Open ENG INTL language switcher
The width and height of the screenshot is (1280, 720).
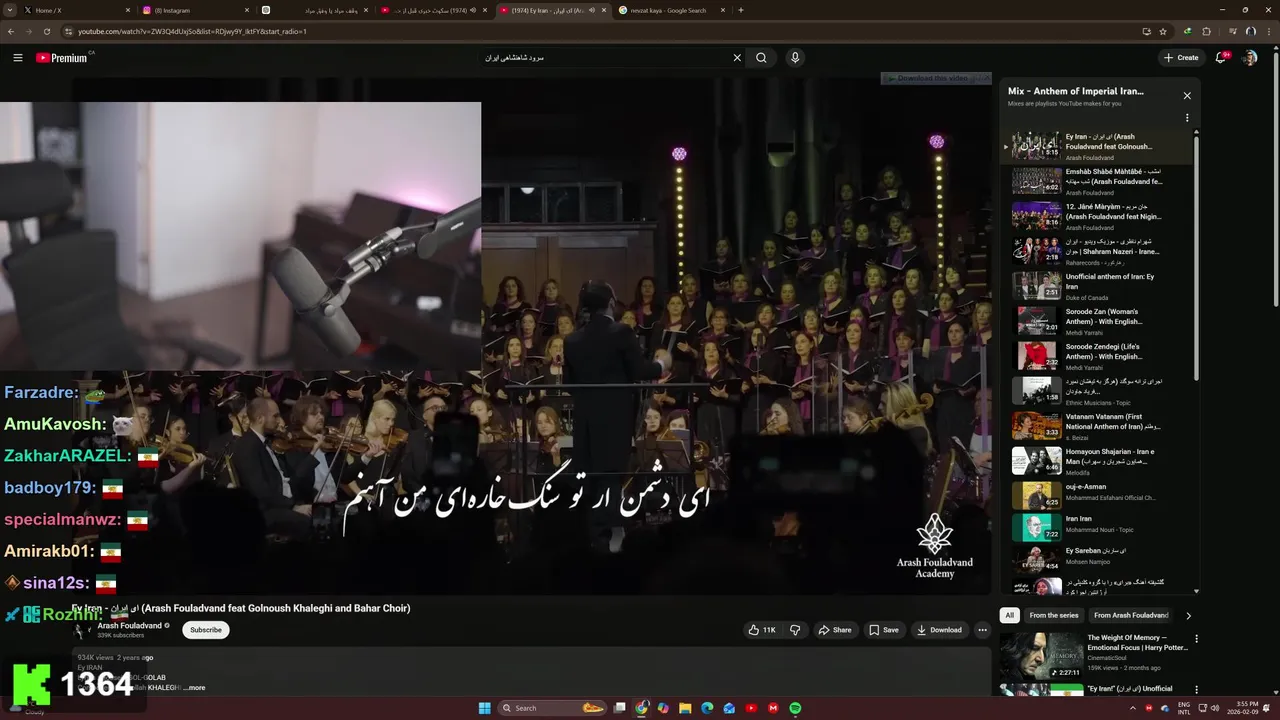point(1184,708)
